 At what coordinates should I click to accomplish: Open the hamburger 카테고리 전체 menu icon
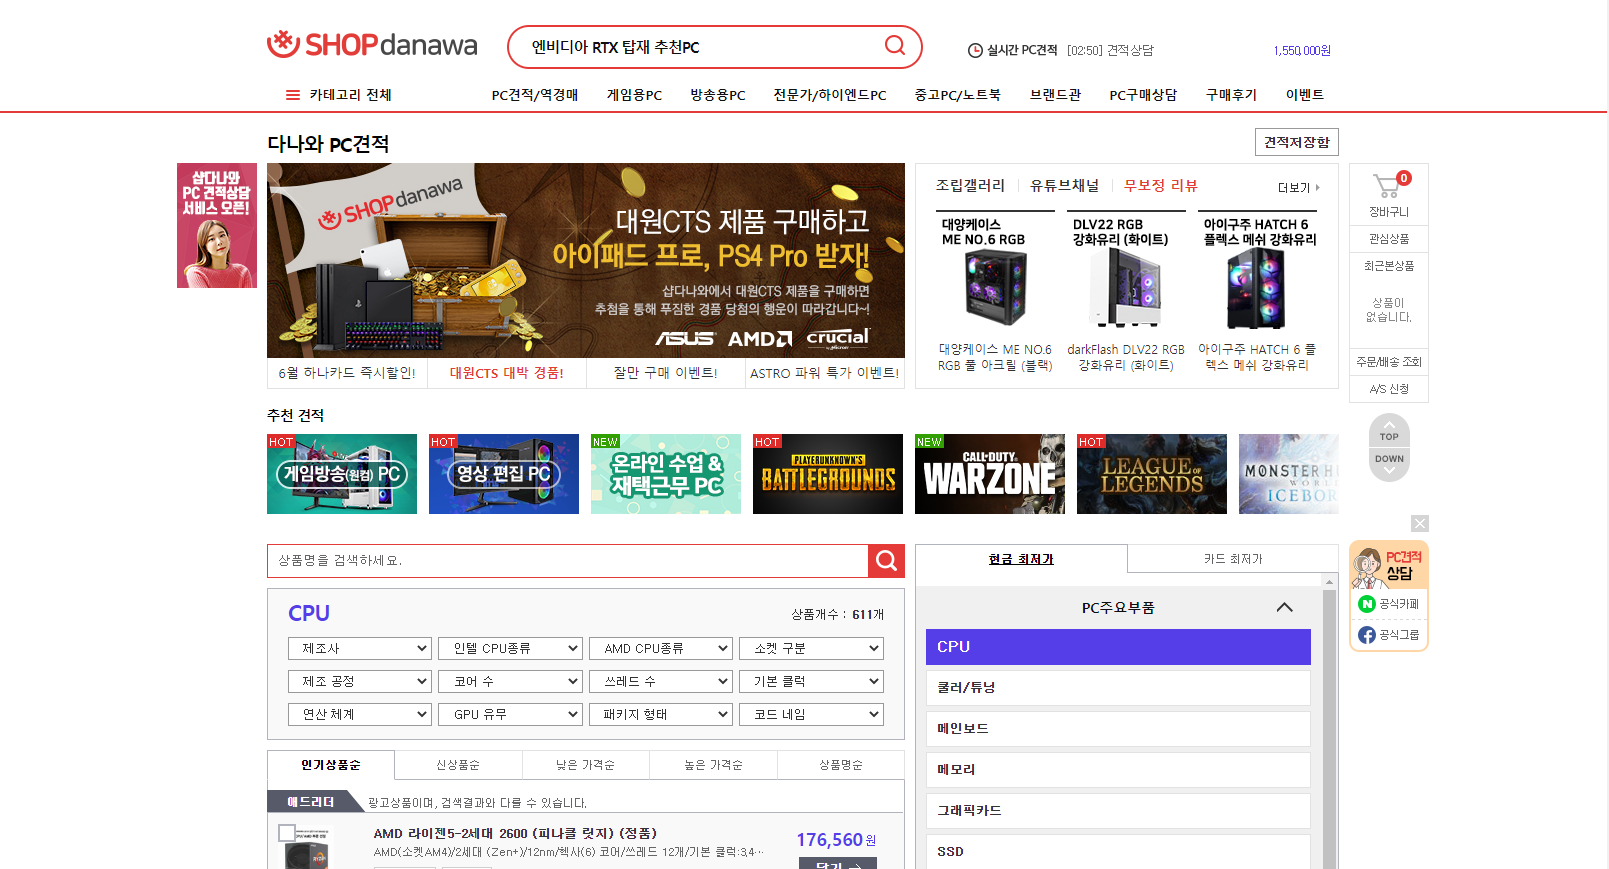293,95
